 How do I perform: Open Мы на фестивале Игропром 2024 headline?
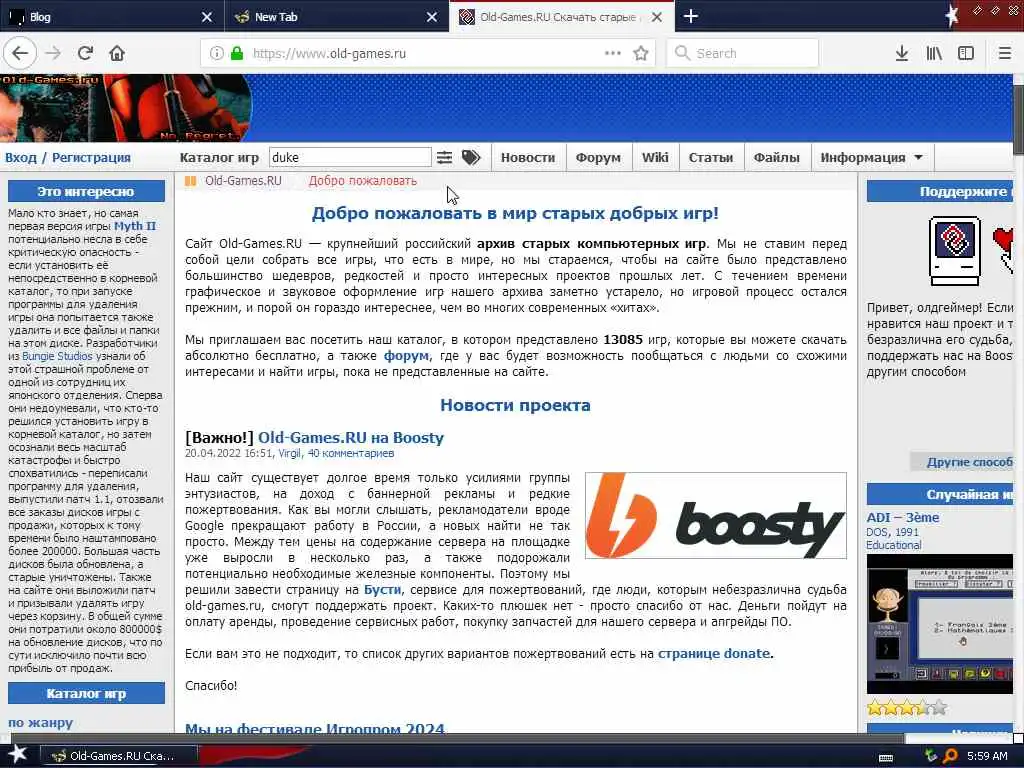point(315,728)
